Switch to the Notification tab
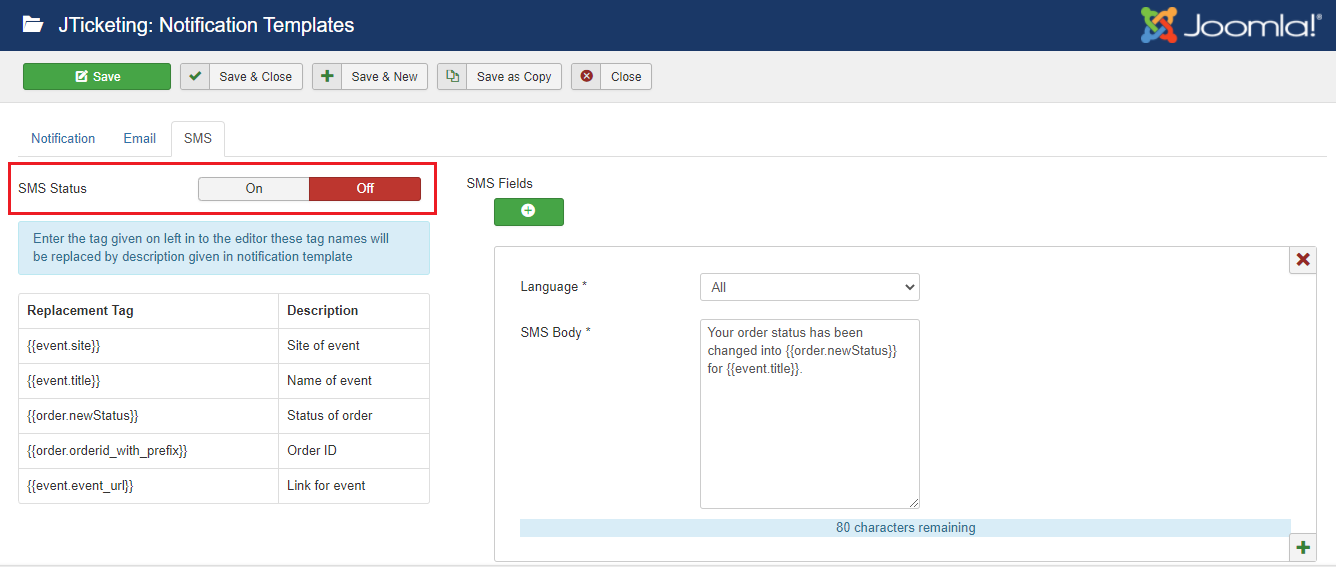 63,139
